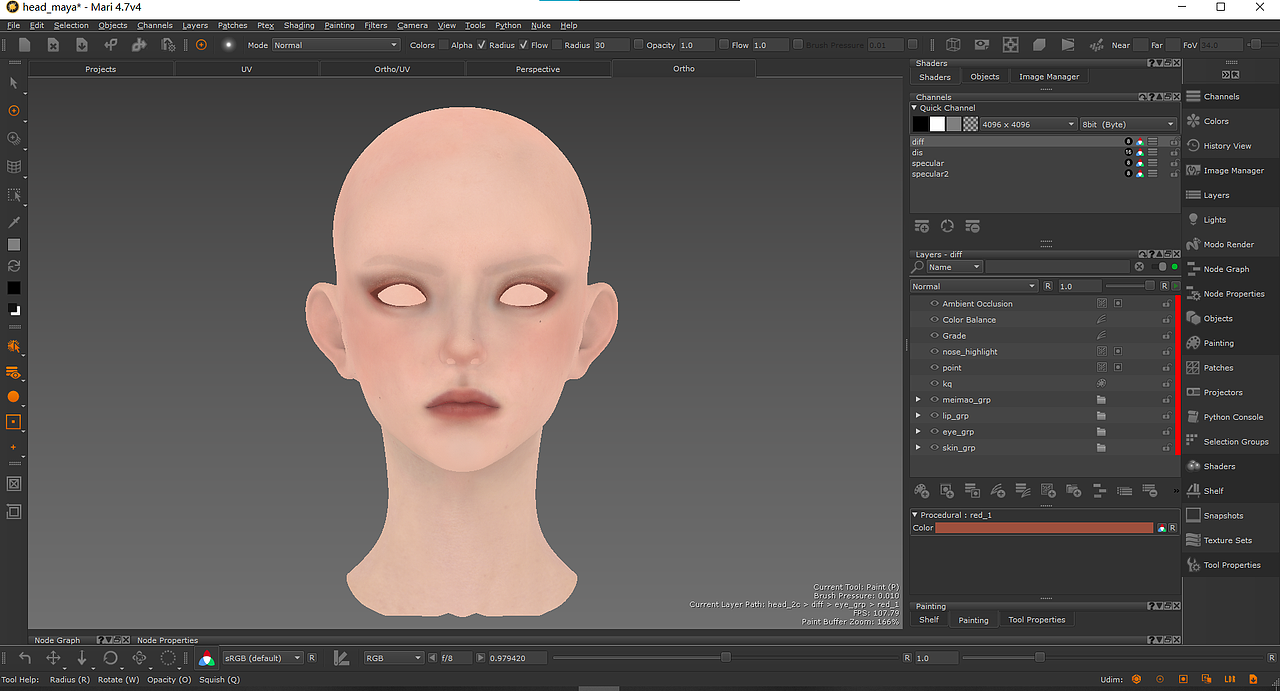Open the brush Mode Normal dropdown
The image size is (1280, 691).
[335, 45]
